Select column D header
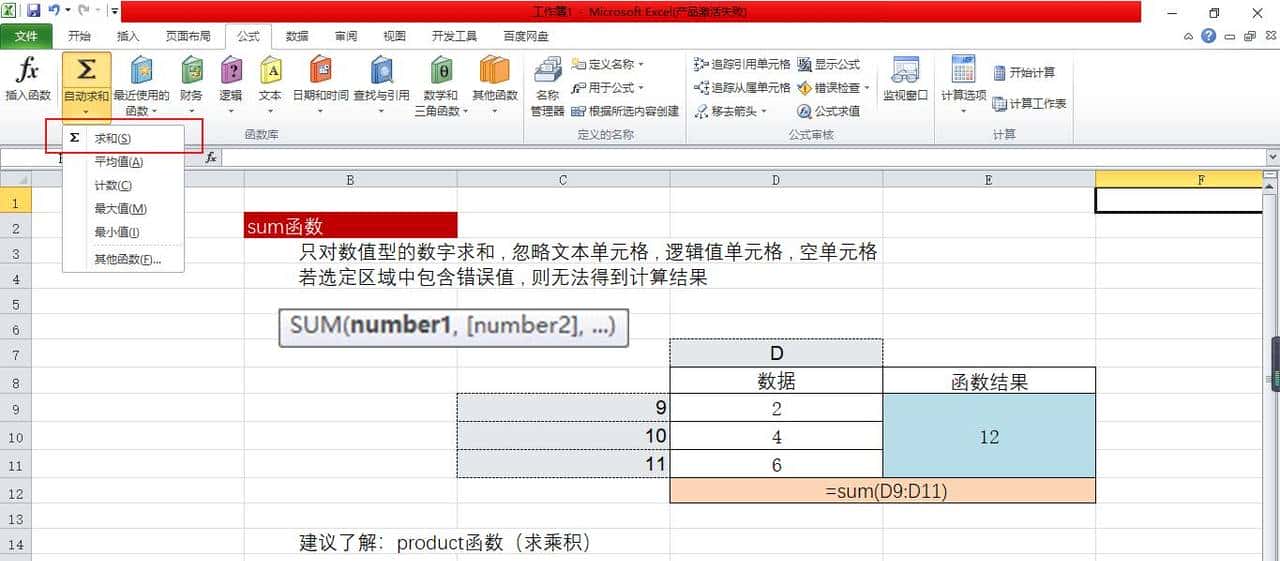 click(776, 180)
